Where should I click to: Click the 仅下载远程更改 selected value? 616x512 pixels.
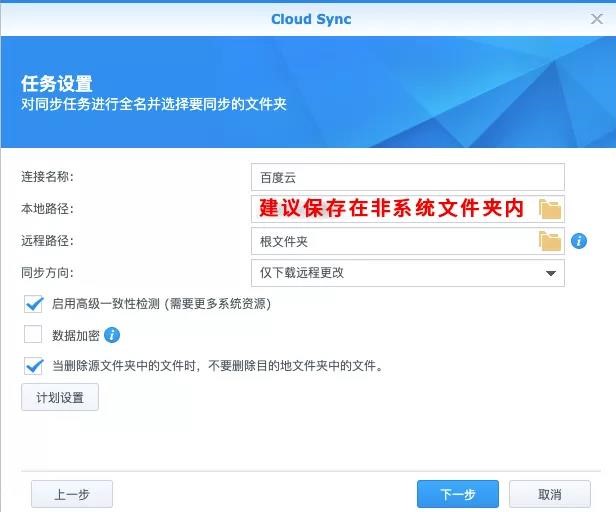coord(302,273)
